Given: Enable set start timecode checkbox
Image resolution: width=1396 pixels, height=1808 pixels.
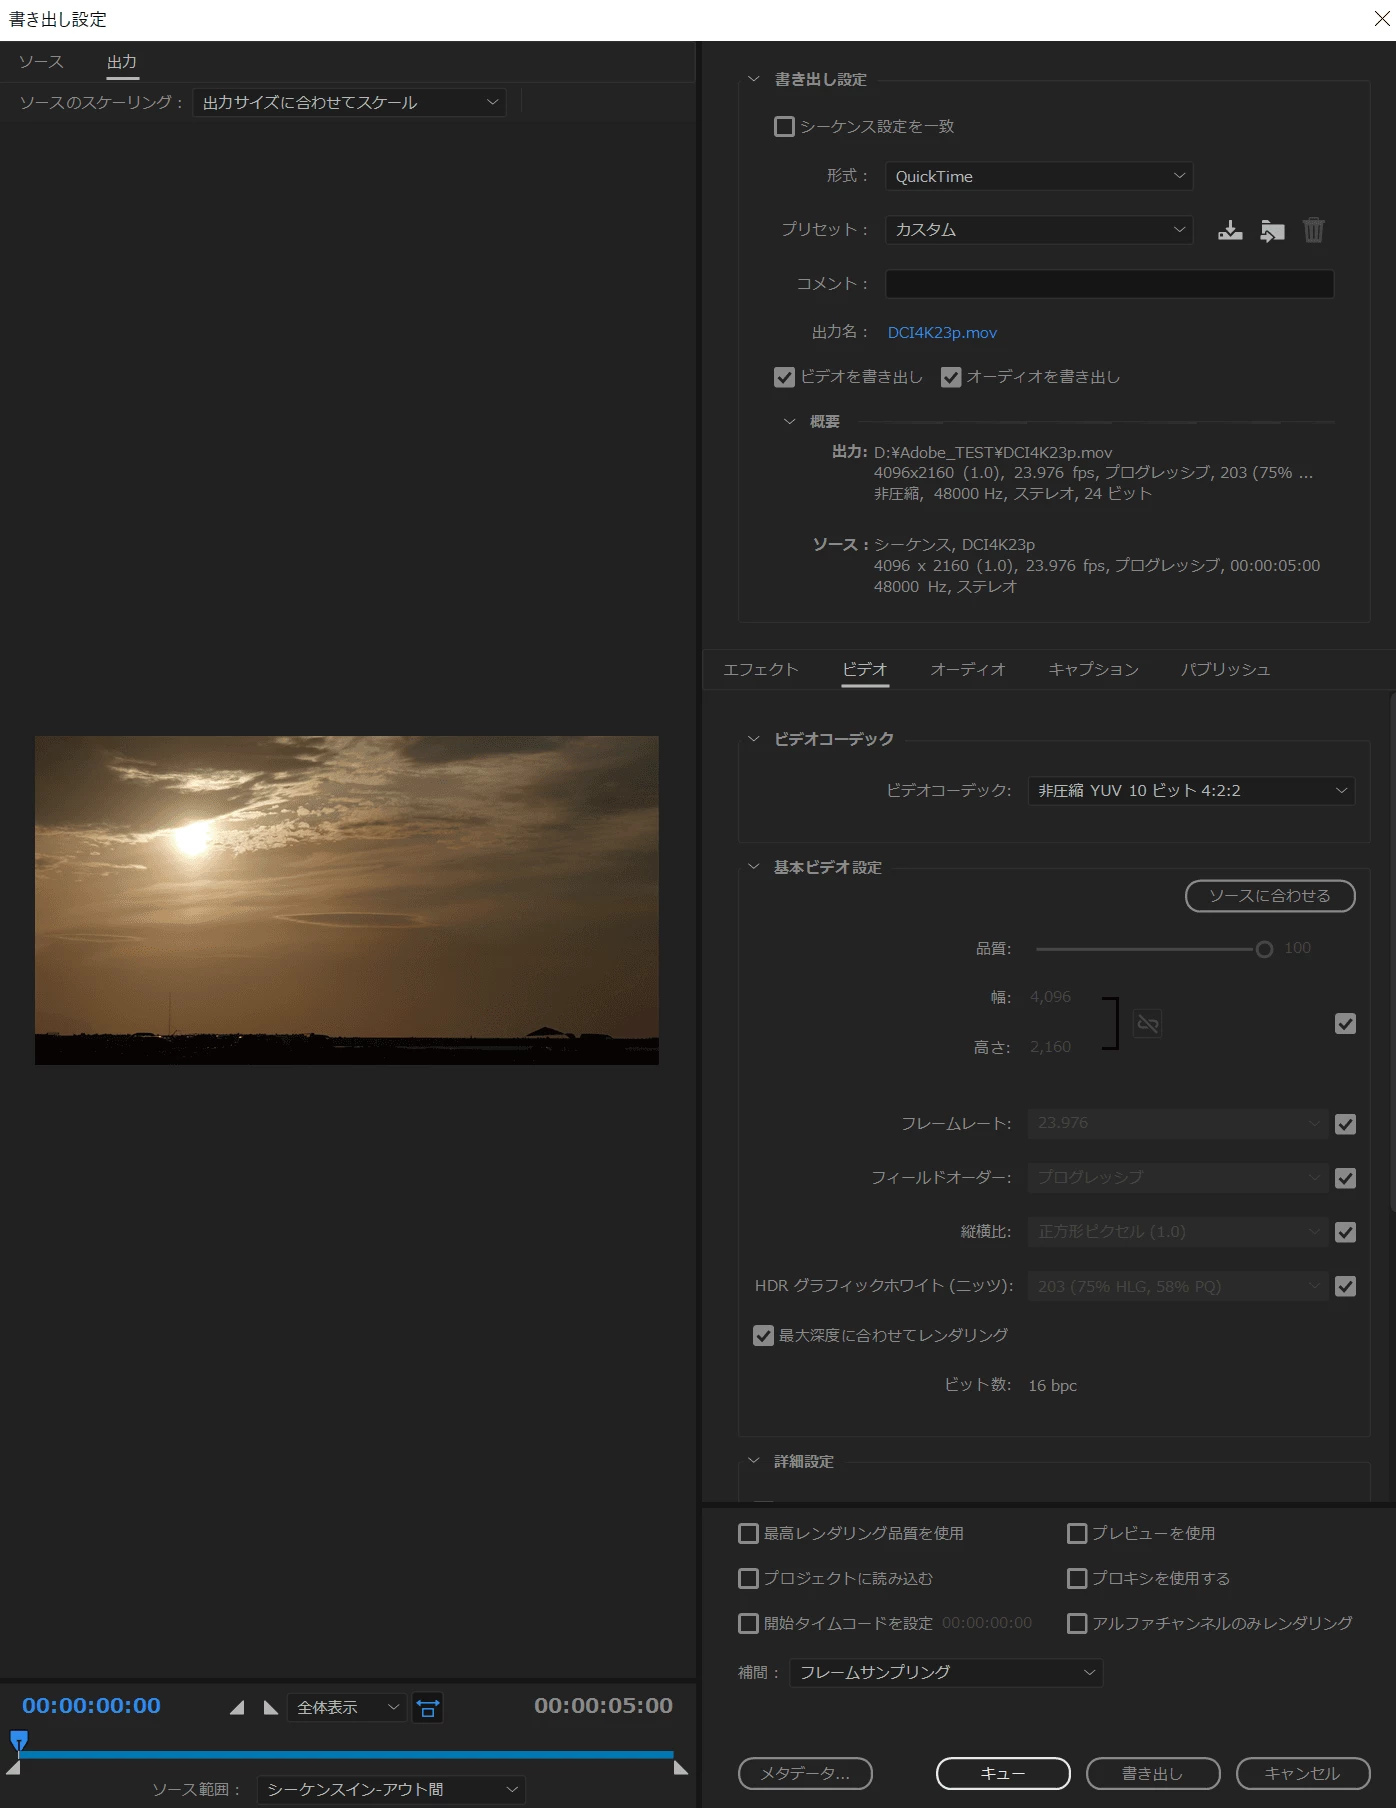Looking at the screenshot, I should (748, 1624).
